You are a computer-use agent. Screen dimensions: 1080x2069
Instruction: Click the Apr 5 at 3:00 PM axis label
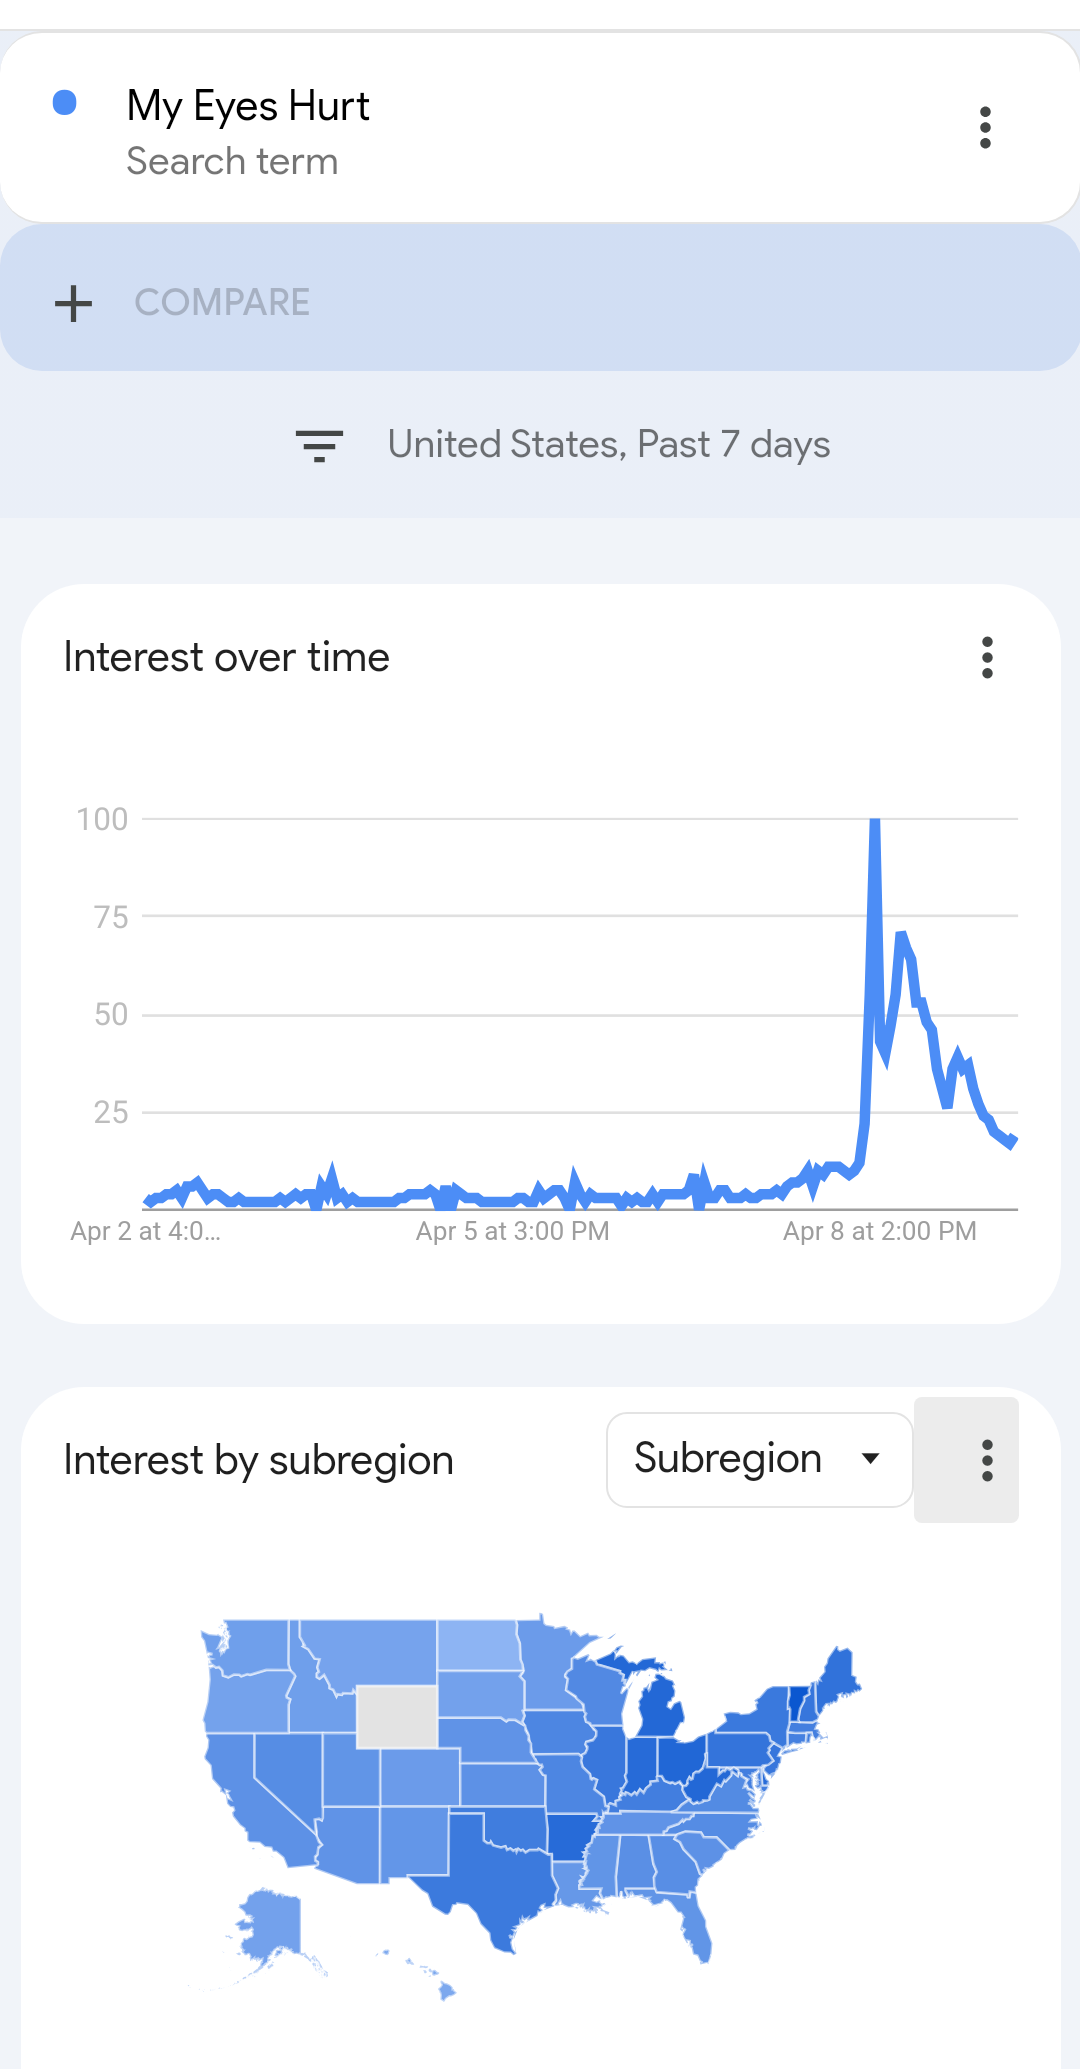pyautogui.click(x=513, y=1231)
